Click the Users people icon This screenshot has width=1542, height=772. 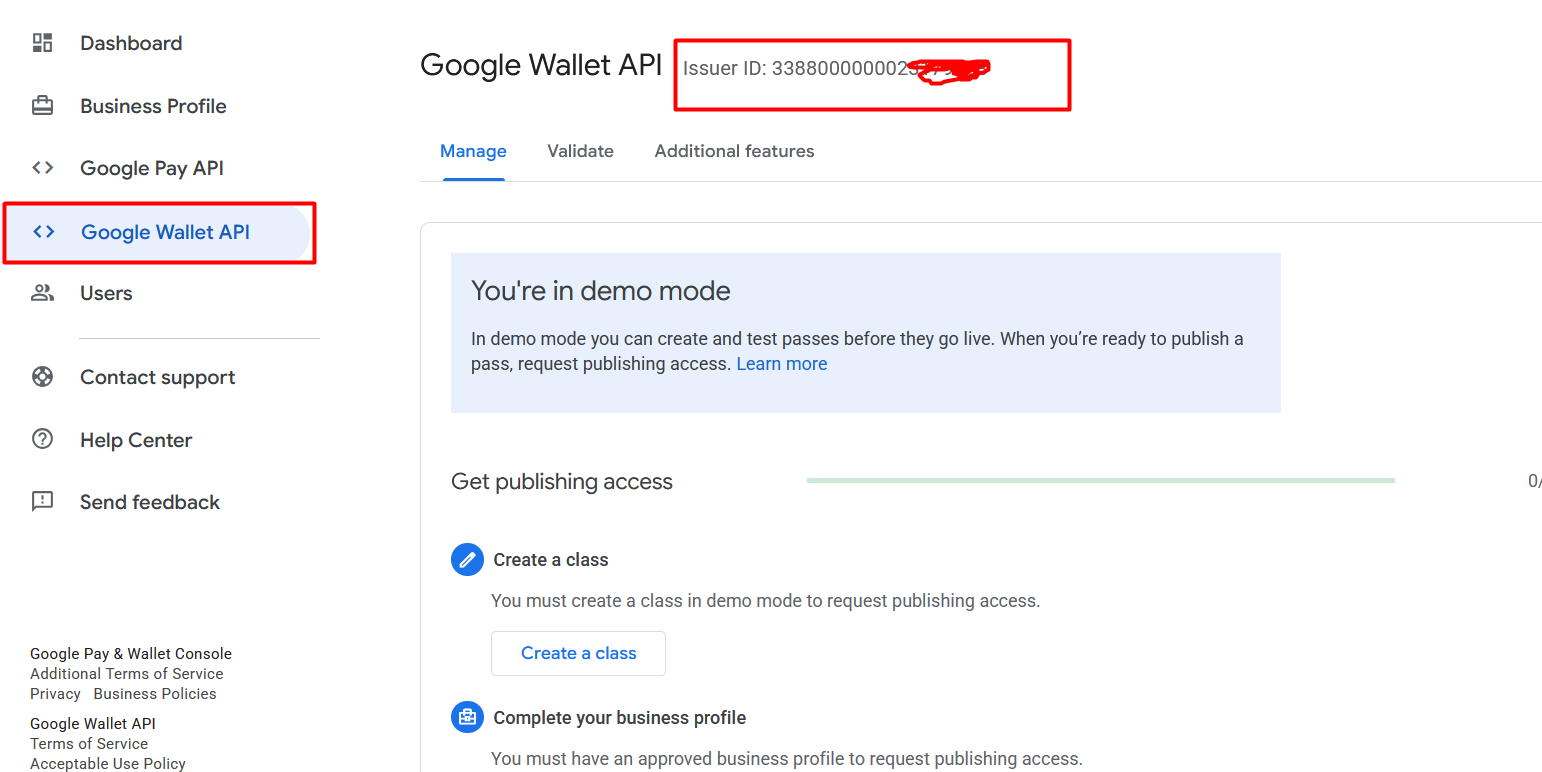click(x=42, y=293)
